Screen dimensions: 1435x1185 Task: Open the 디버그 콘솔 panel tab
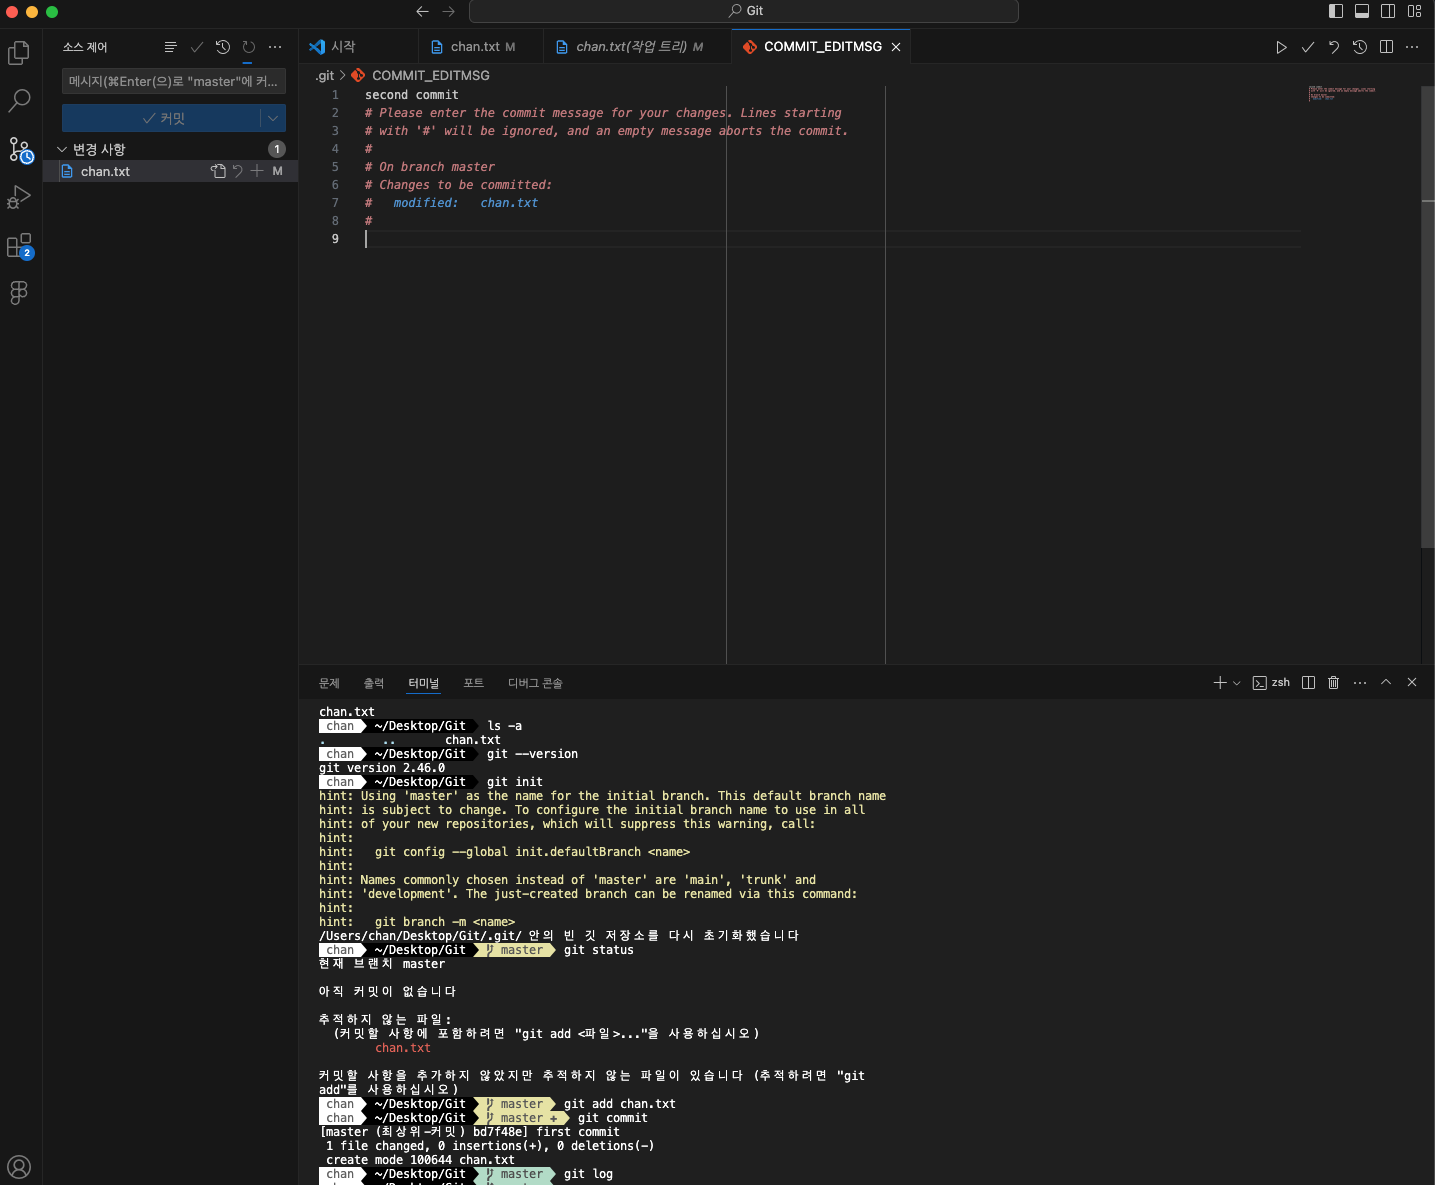(x=535, y=683)
